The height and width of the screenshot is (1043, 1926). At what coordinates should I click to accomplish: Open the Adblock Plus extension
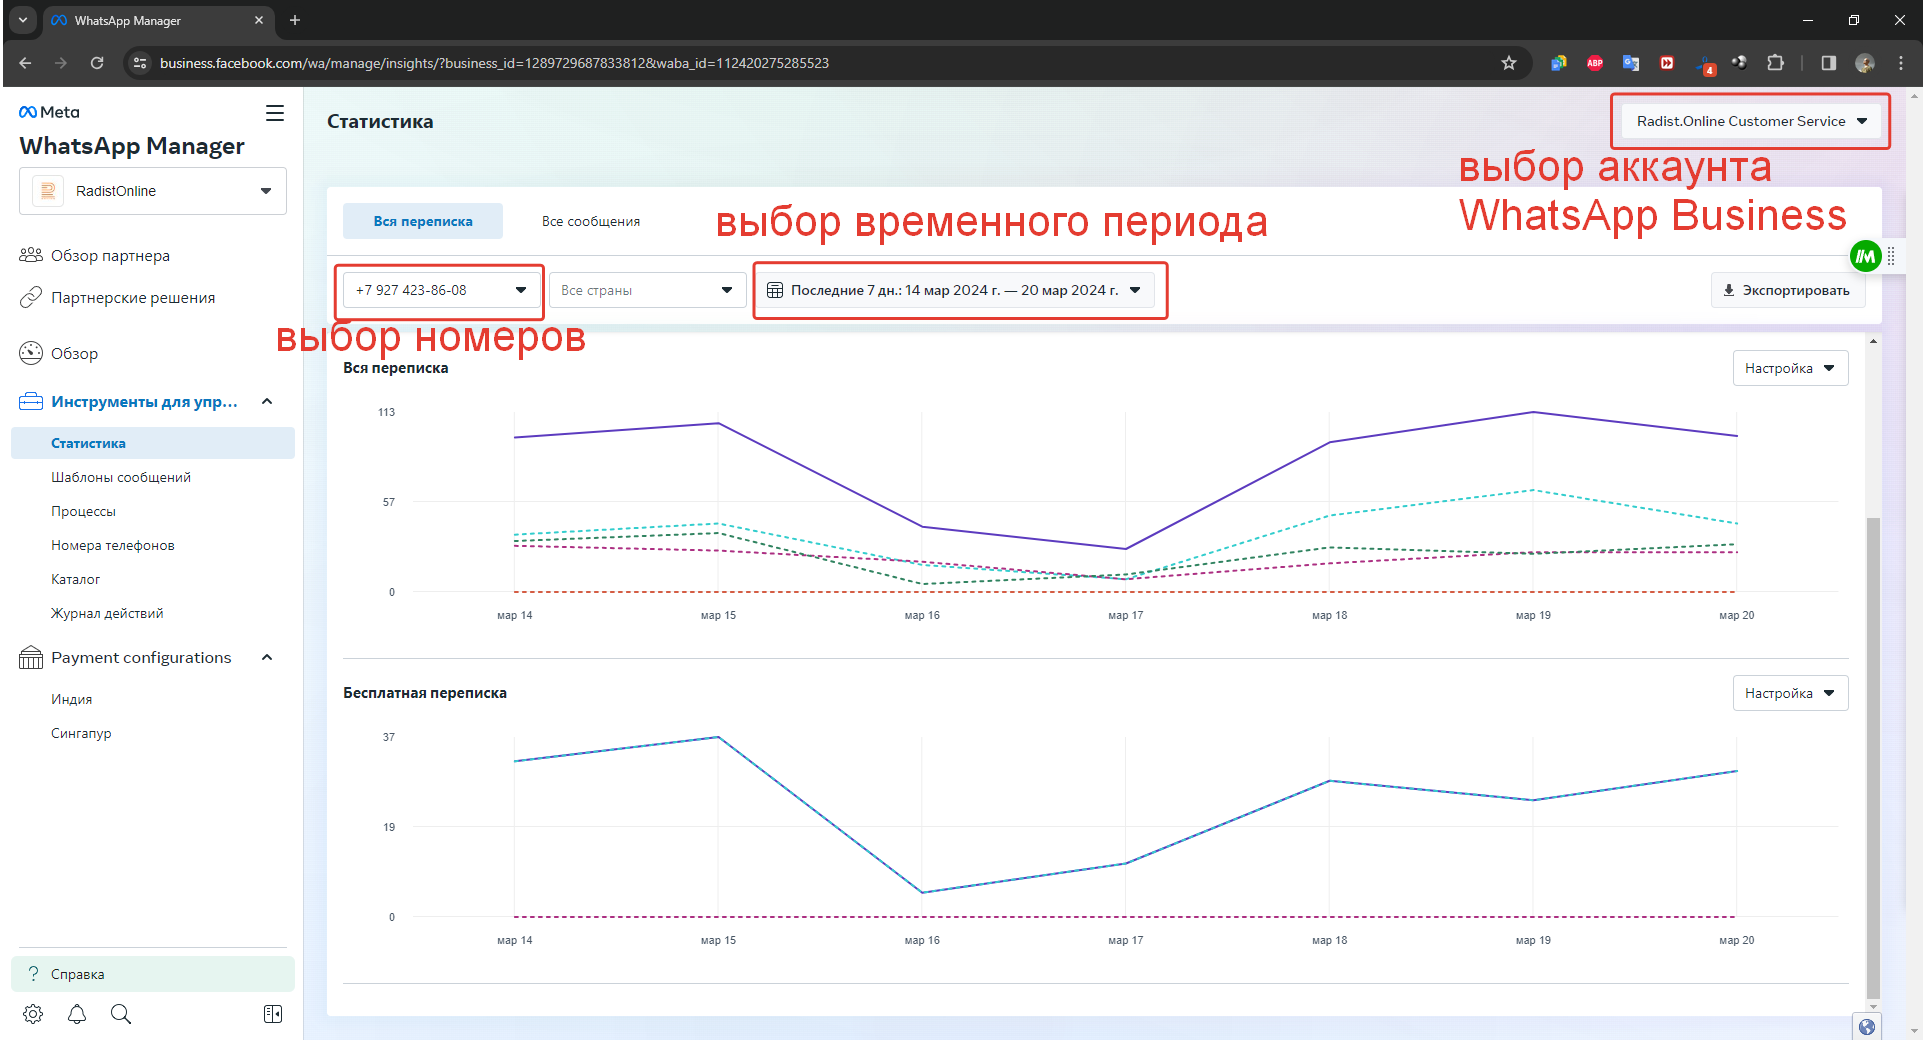[x=1595, y=63]
